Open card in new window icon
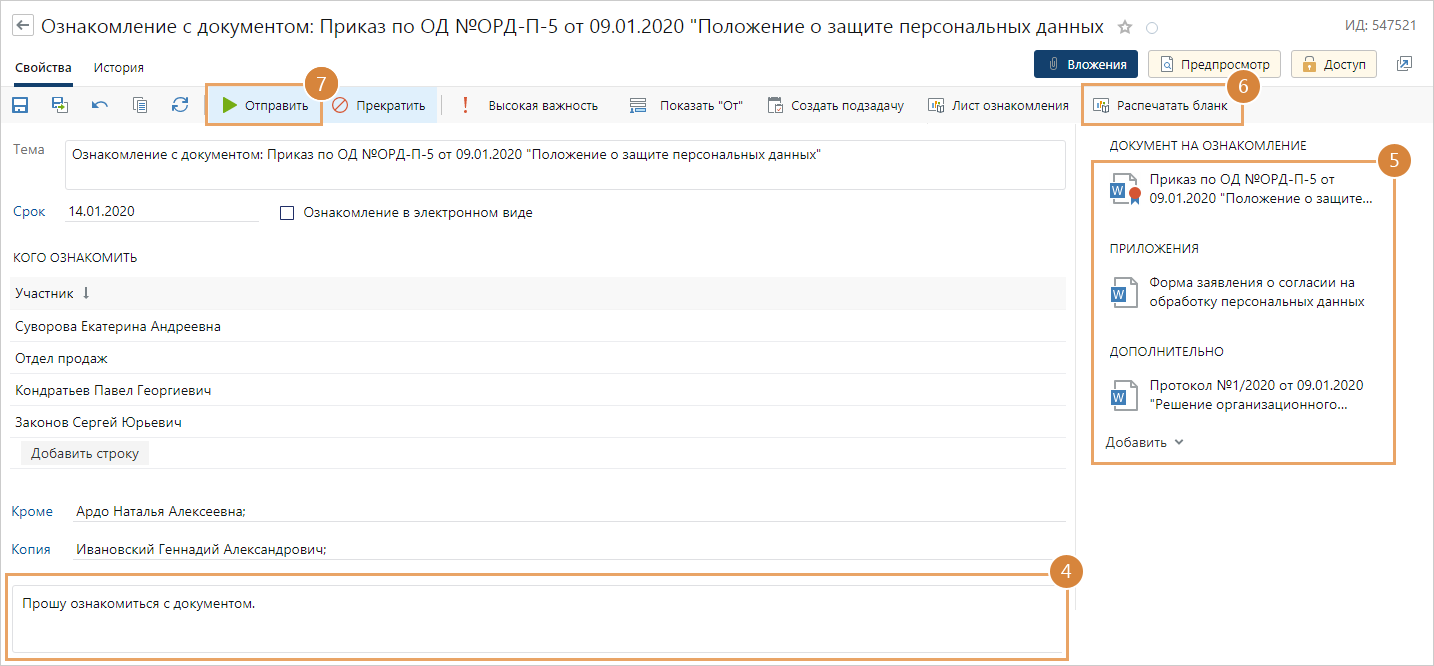The image size is (1434, 666). (x=1404, y=64)
